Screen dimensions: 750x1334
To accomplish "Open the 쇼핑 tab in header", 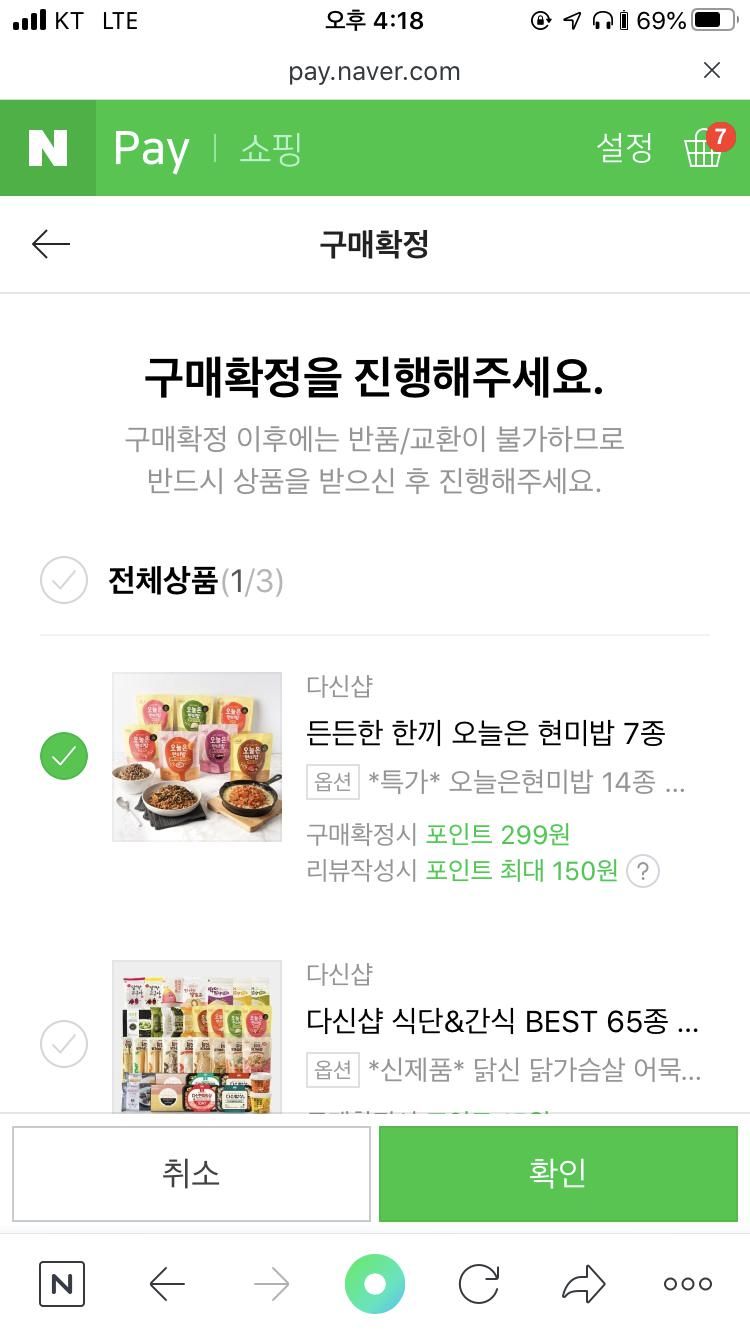I will pyautogui.click(x=270, y=149).
